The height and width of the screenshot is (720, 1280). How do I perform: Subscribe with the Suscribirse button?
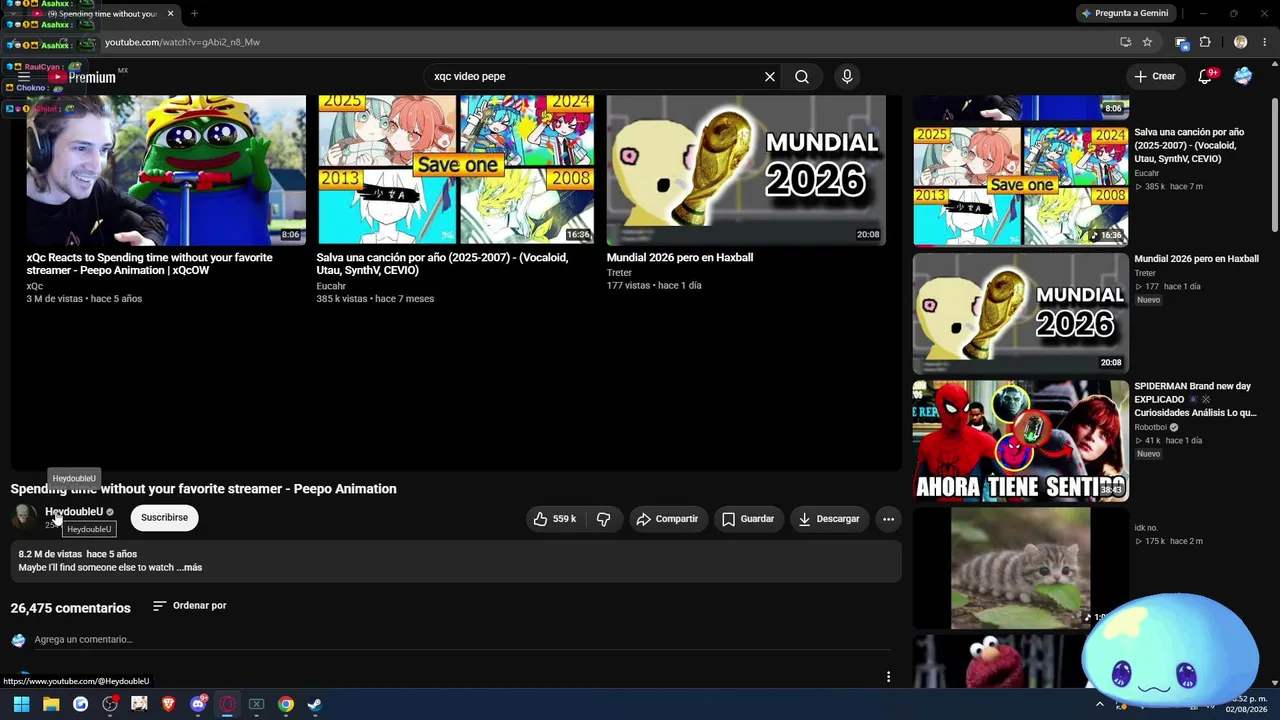pyautogui.click(x=164, y=518)
